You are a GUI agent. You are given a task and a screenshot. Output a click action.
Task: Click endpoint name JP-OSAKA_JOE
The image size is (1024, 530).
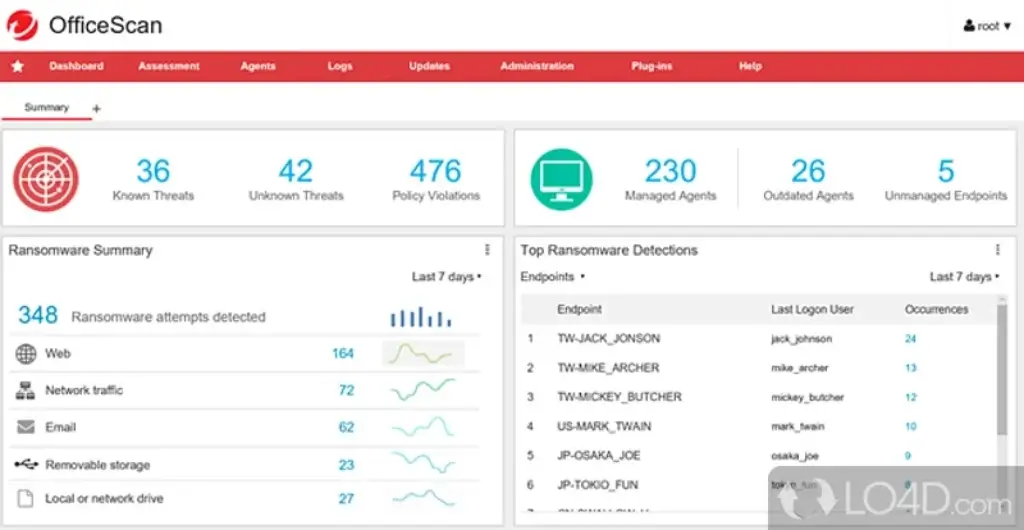point(598,456)
